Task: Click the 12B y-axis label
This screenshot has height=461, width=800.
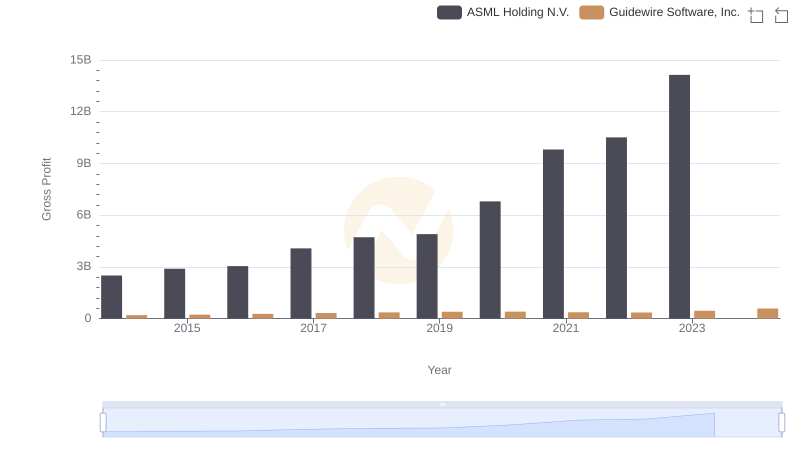Action: (x=81, y=111)
